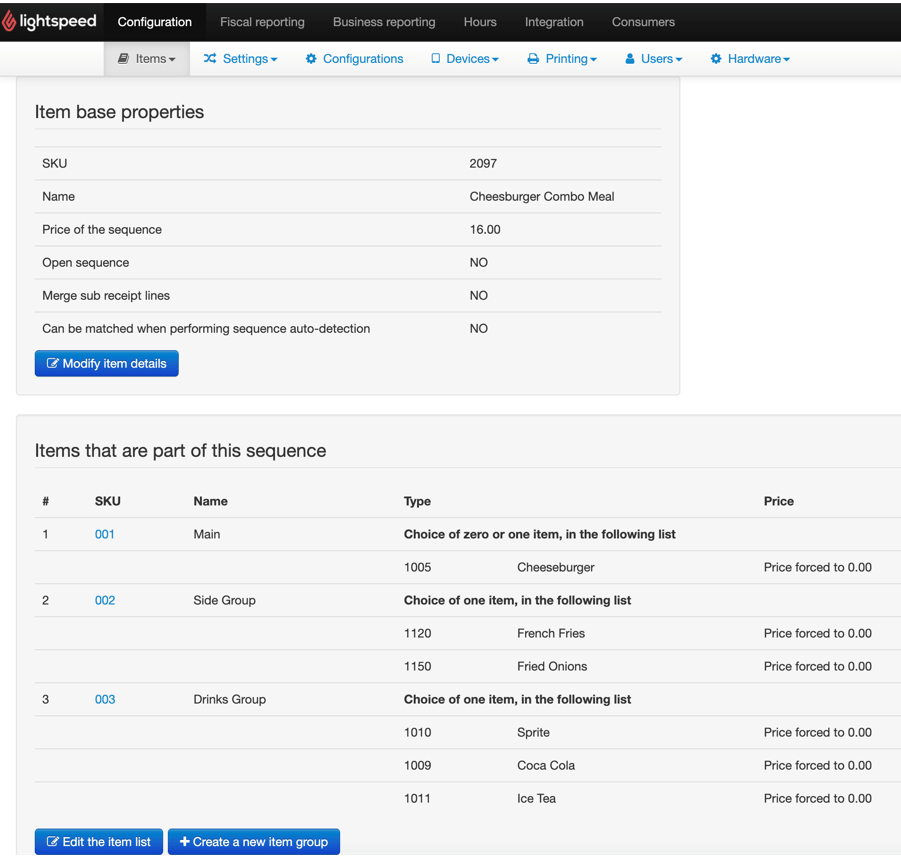Viewport: 901px width, 863px height.
Task: Click the gear icon beside Configurations
Action: pyautogui.click(x=311, y=59)
